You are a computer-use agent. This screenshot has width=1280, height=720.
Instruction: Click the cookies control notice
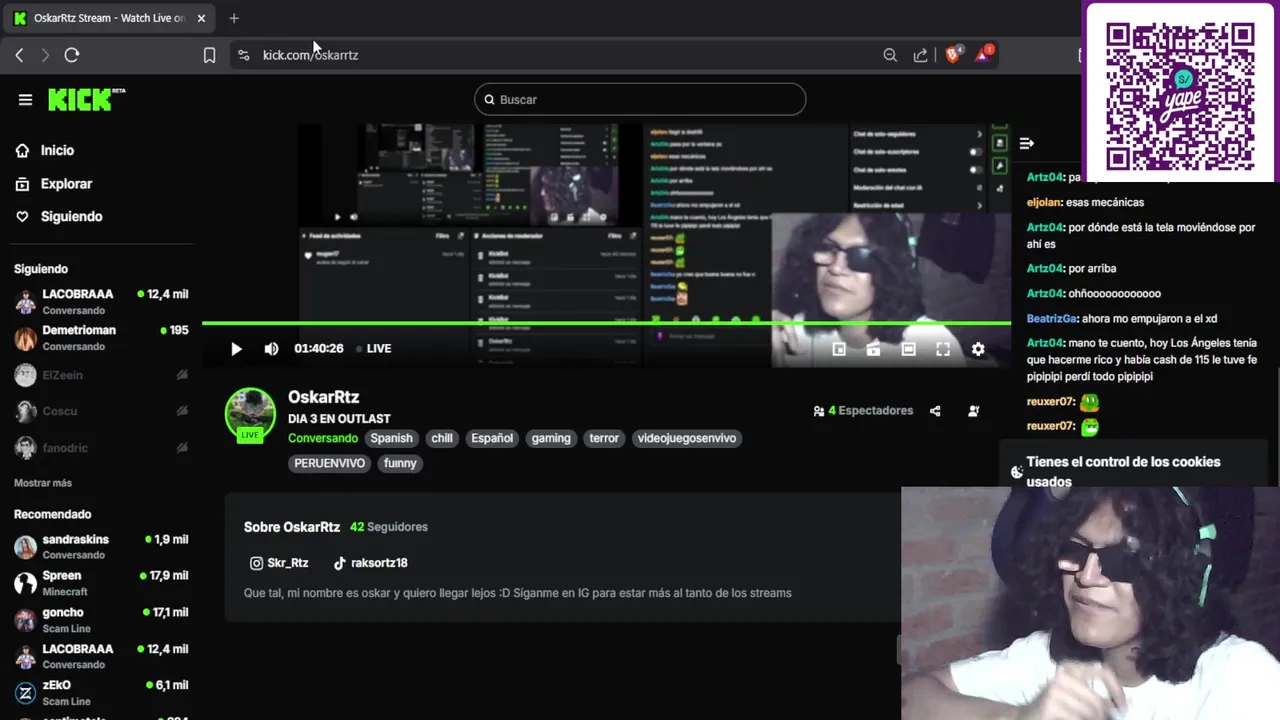click(1133, 471)
